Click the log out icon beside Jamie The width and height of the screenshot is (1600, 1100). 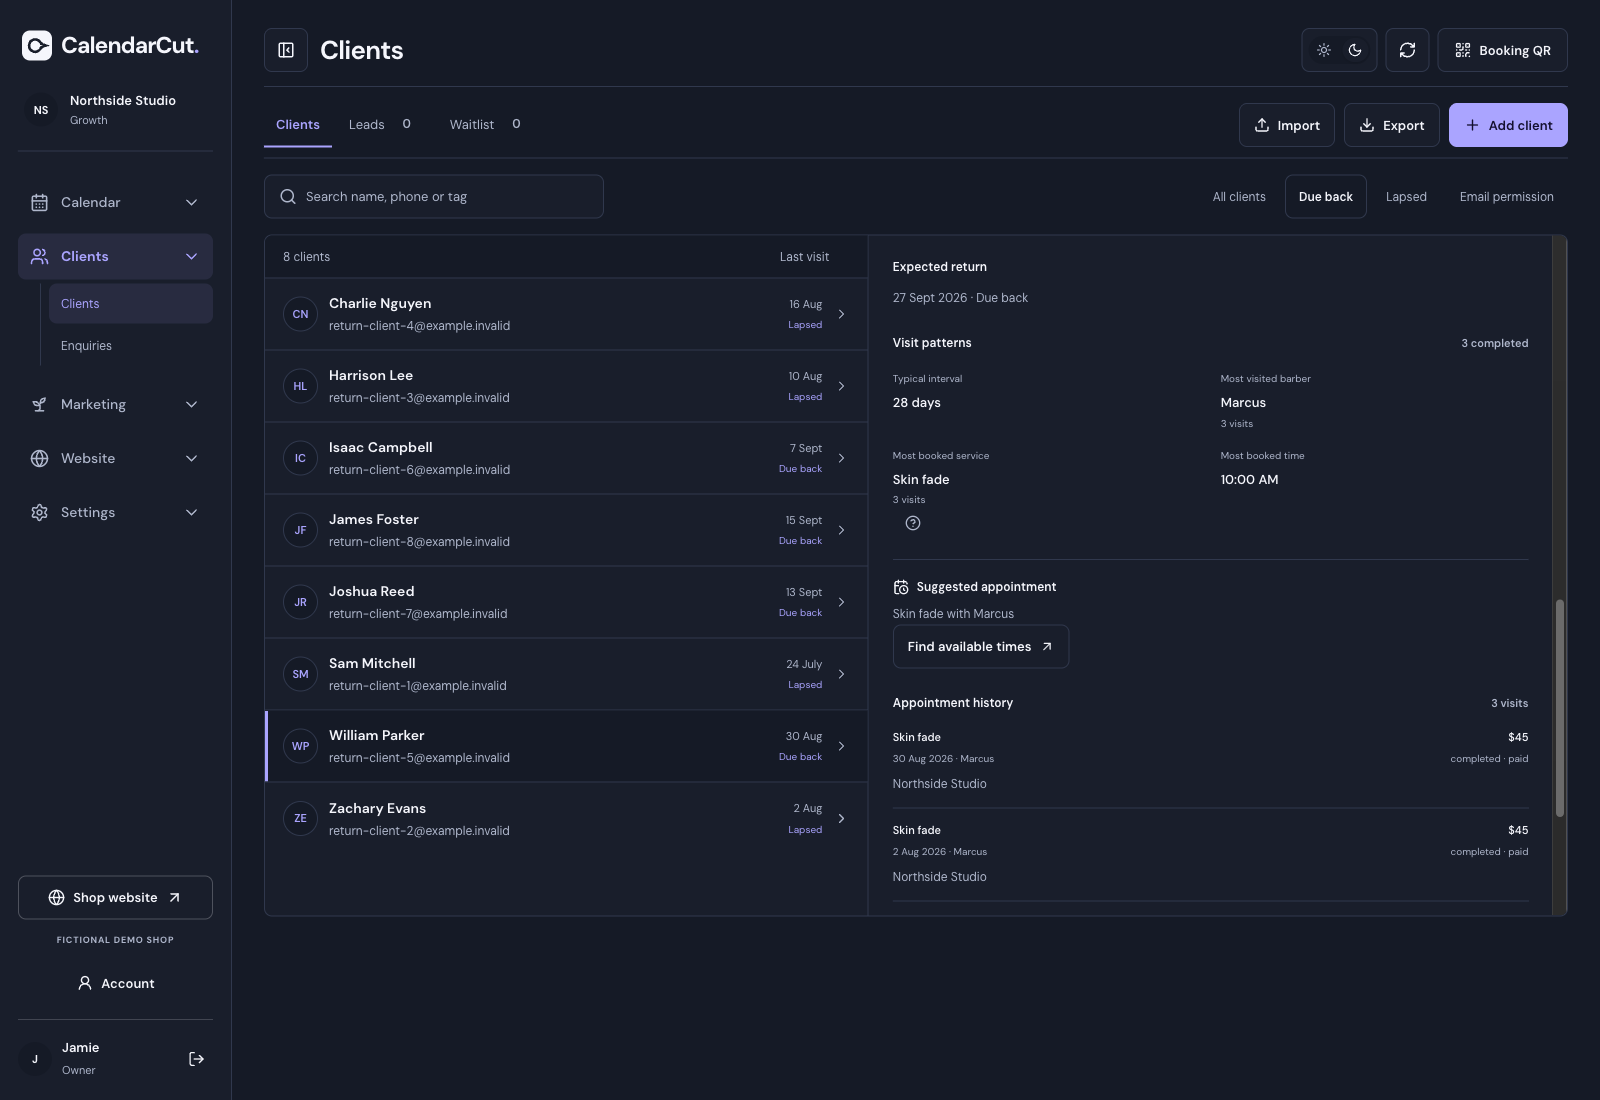point(197,1059)
